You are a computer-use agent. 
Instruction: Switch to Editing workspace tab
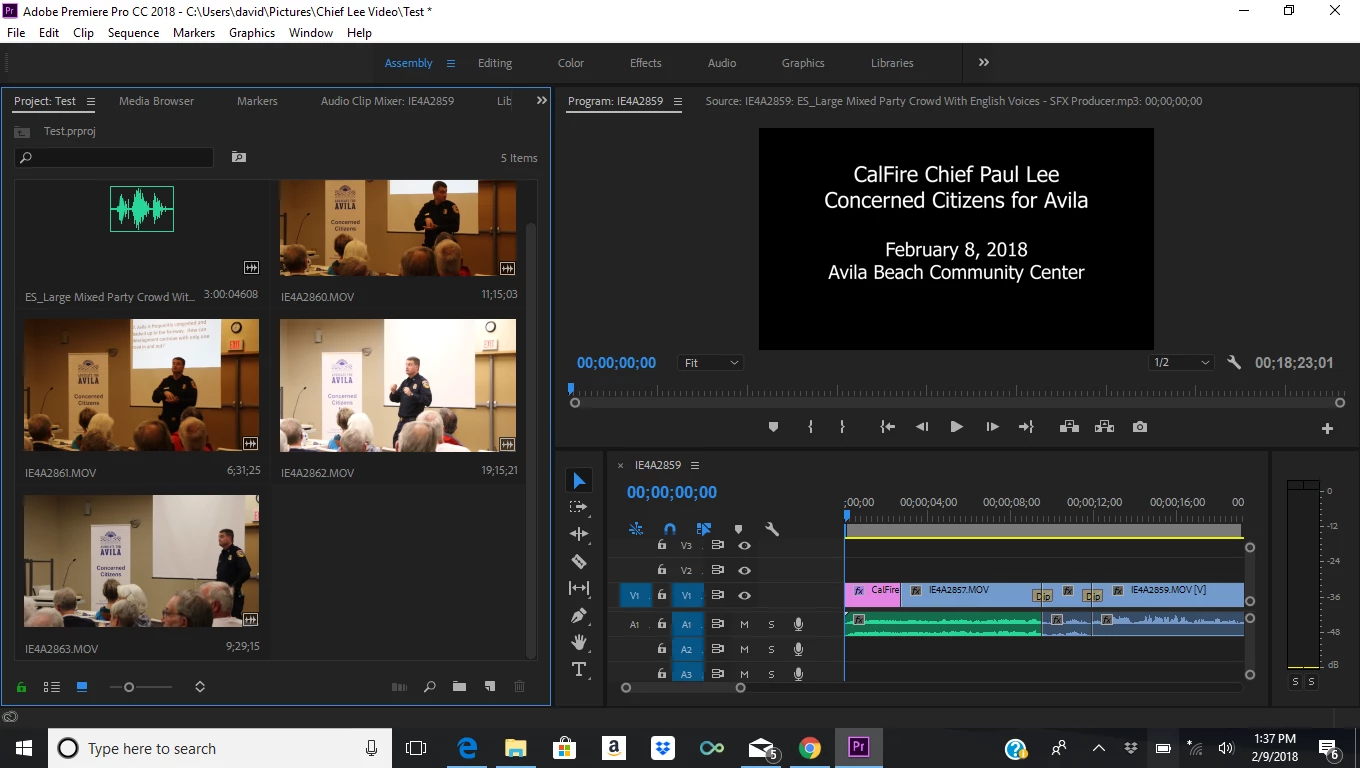click(x=495, y=63)
